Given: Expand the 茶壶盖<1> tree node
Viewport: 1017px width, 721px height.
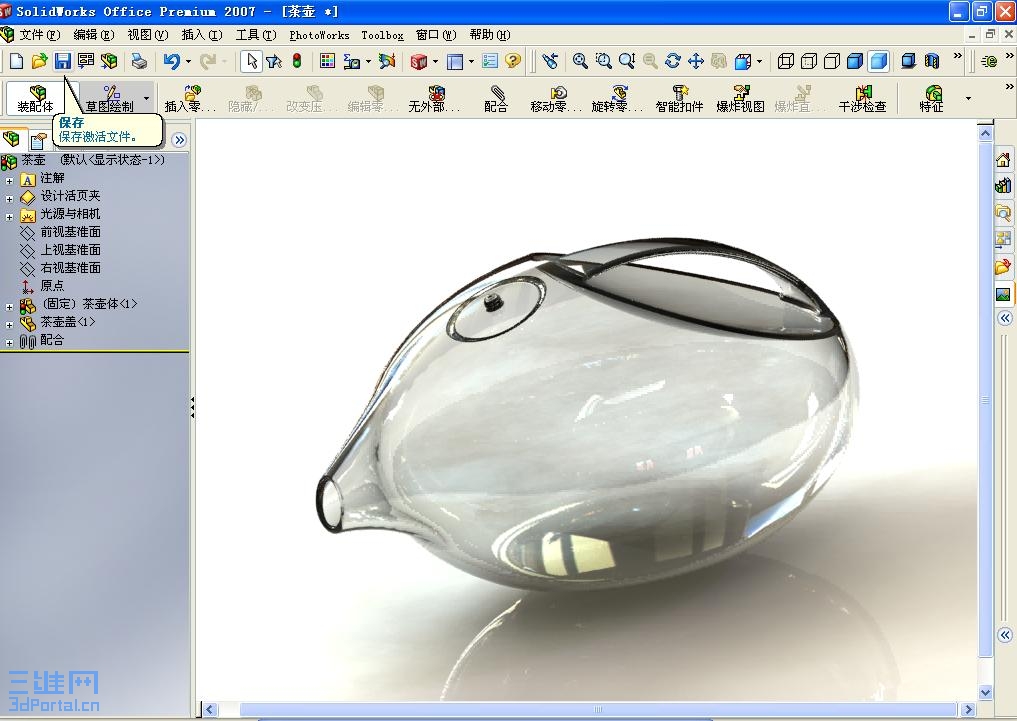Looking at the screenshot, I should (9, 325).
